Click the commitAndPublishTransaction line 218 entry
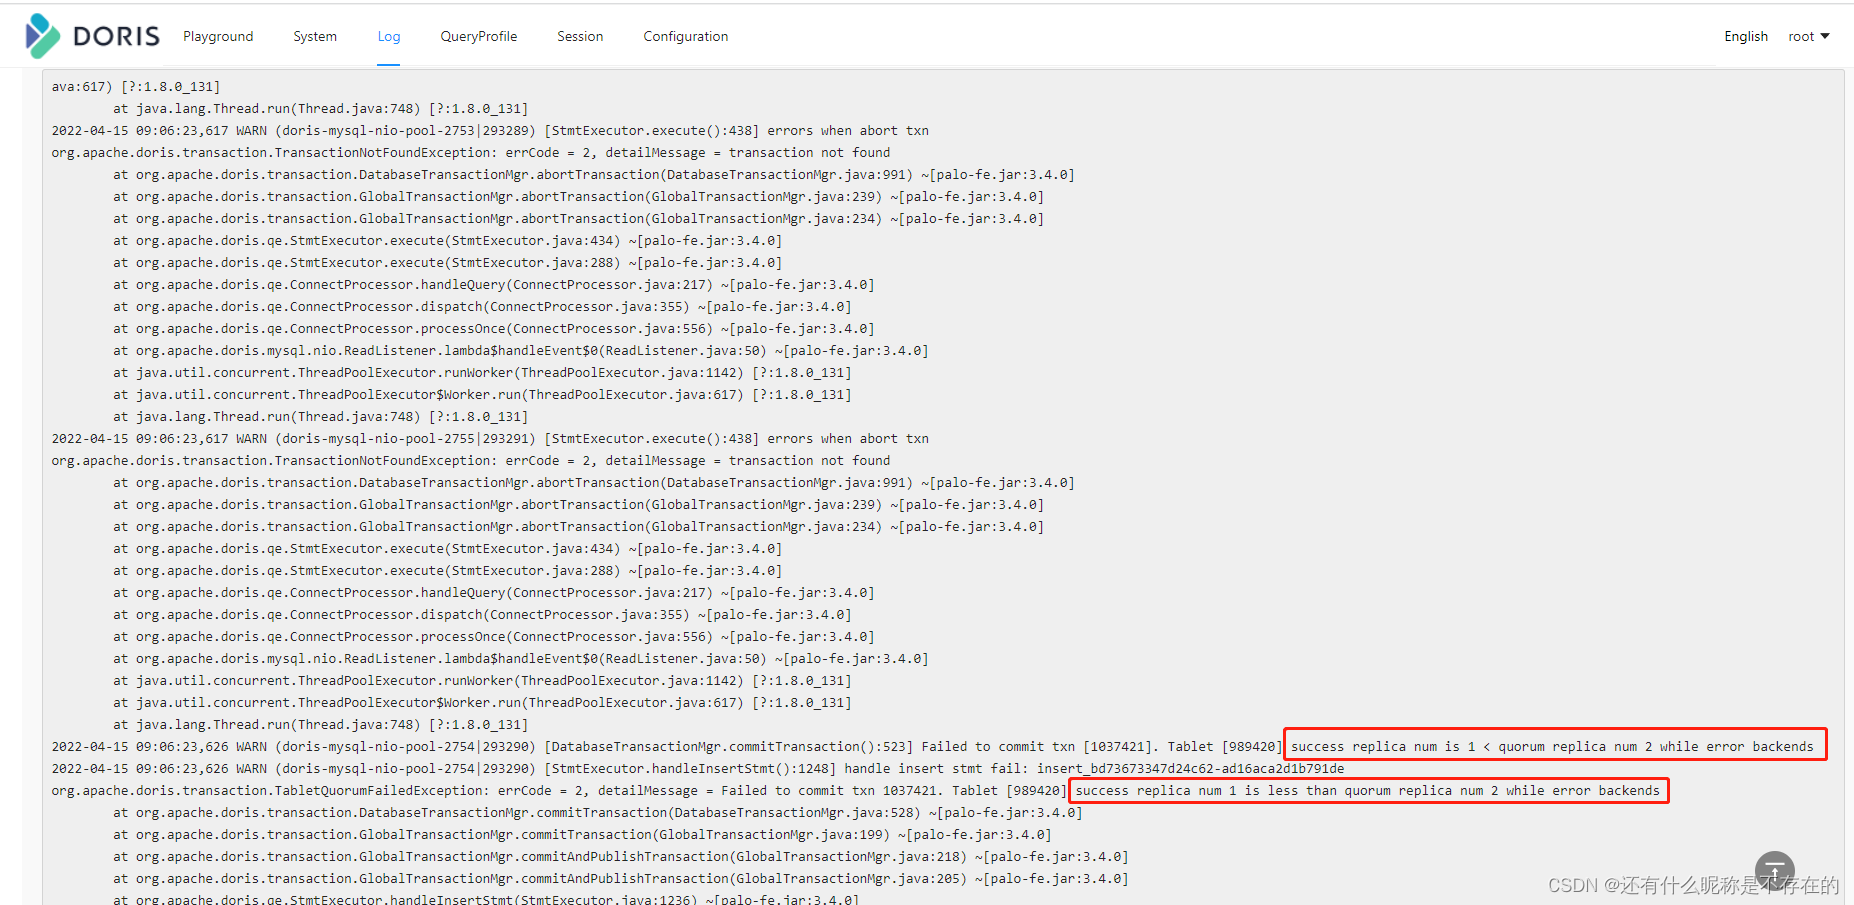This screenshot has width=1854, height=905. pos(621,857)
